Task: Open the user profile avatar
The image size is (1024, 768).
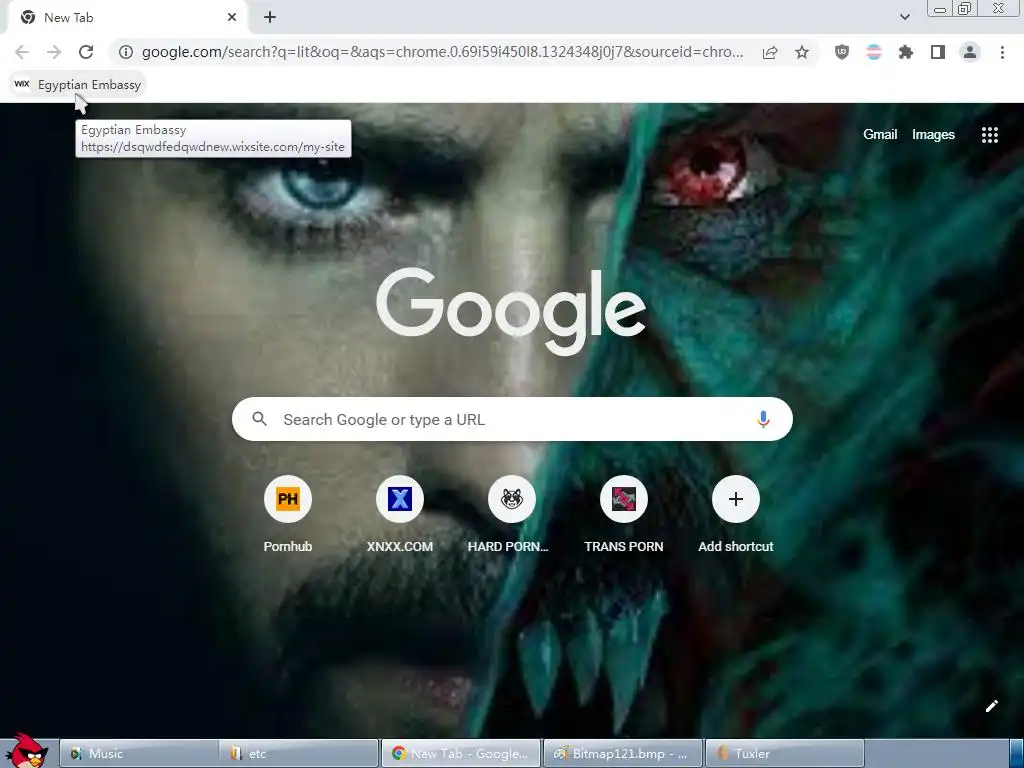Action: [x=970, y=52]
